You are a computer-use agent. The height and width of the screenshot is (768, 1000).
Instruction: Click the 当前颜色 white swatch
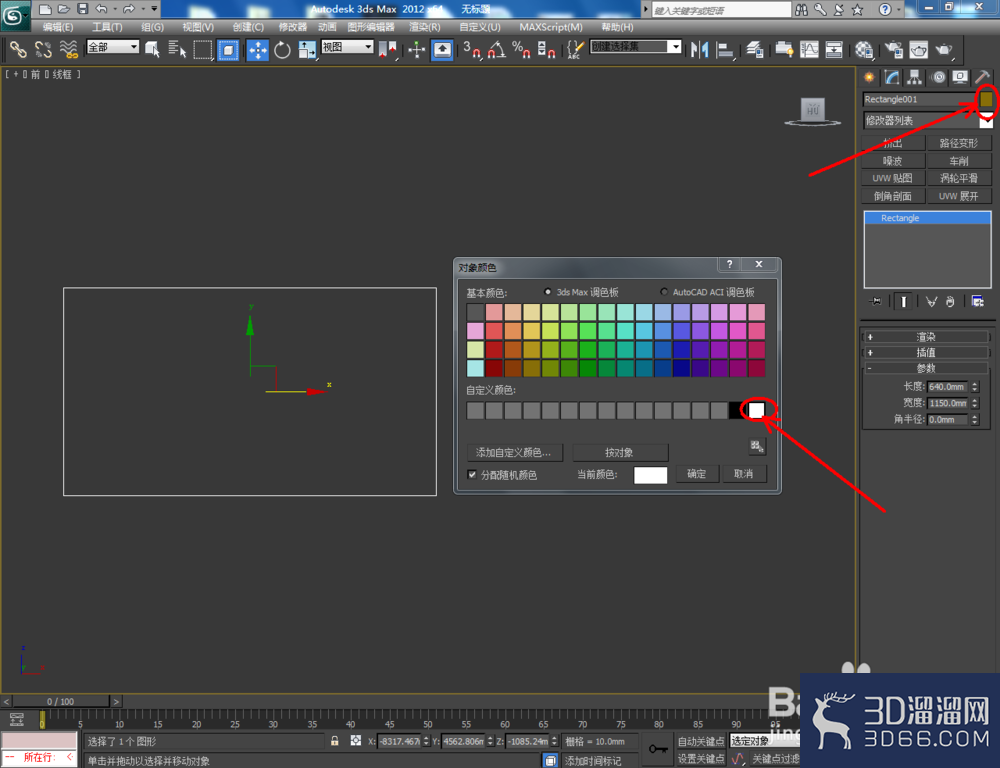click(x=650, y=475)
